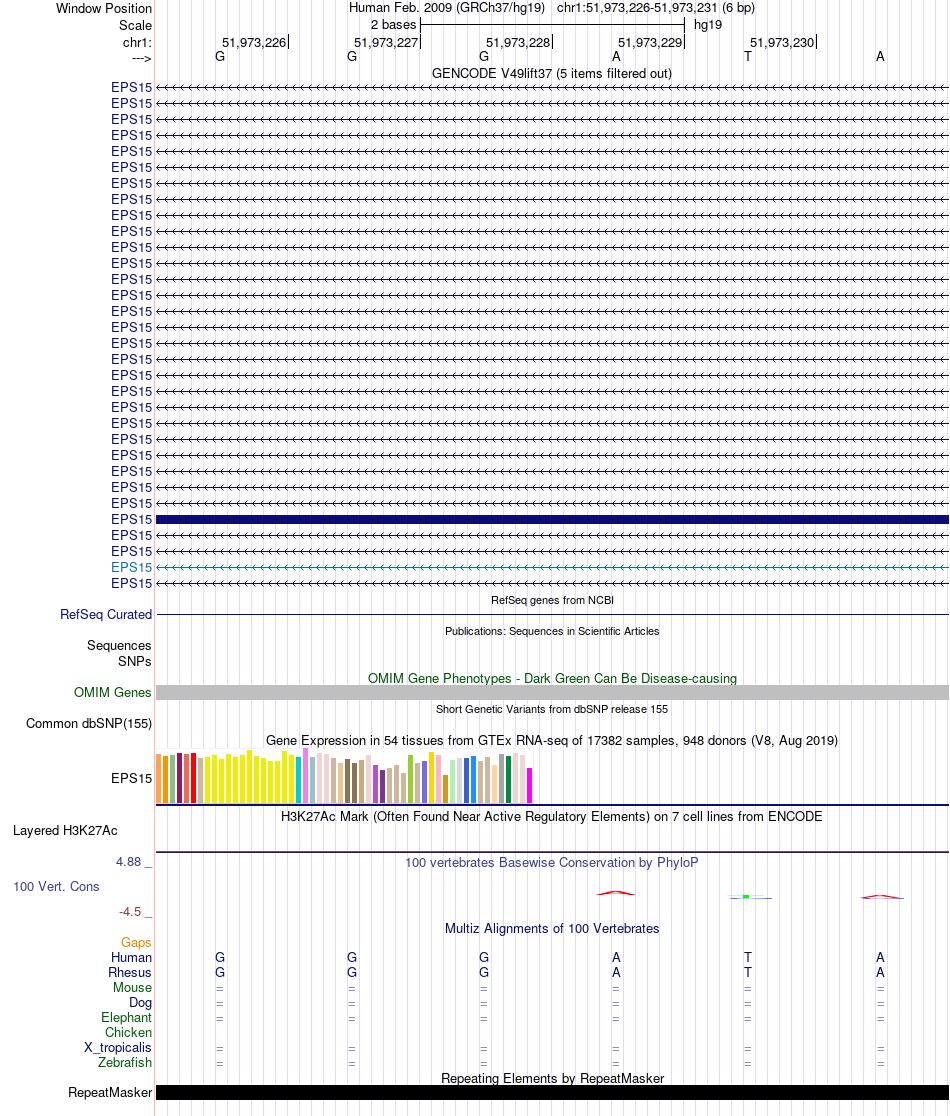Click the thick dark blue EPS15 exon bar

(552, 520)
